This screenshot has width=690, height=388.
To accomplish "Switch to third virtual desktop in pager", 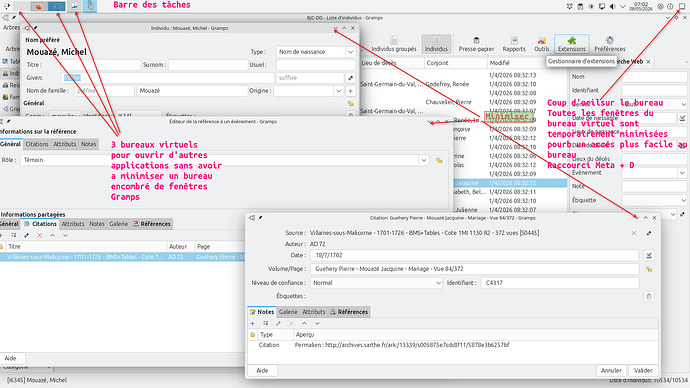I will [x=57, y=6].
